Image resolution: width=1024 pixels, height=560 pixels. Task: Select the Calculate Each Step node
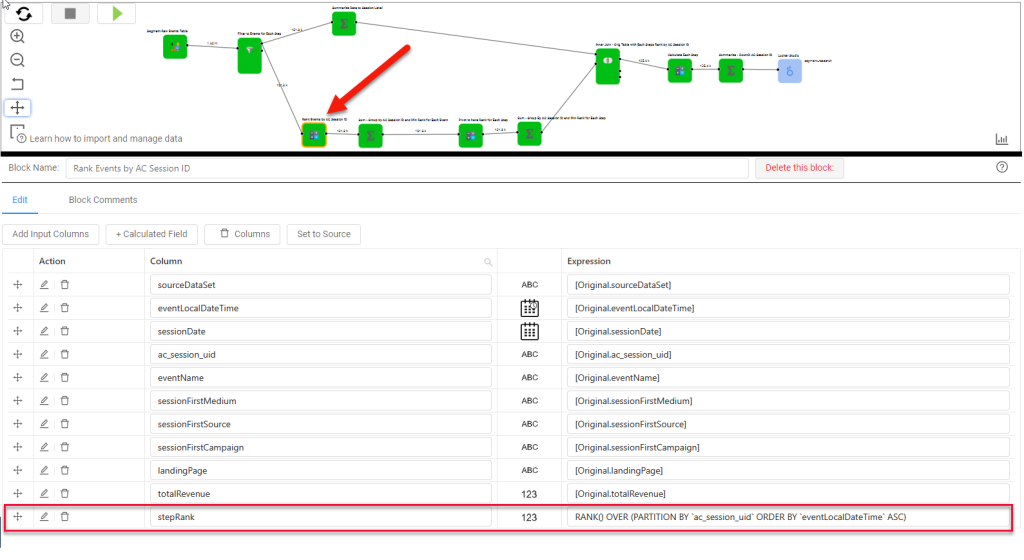[x=680, y=70]
